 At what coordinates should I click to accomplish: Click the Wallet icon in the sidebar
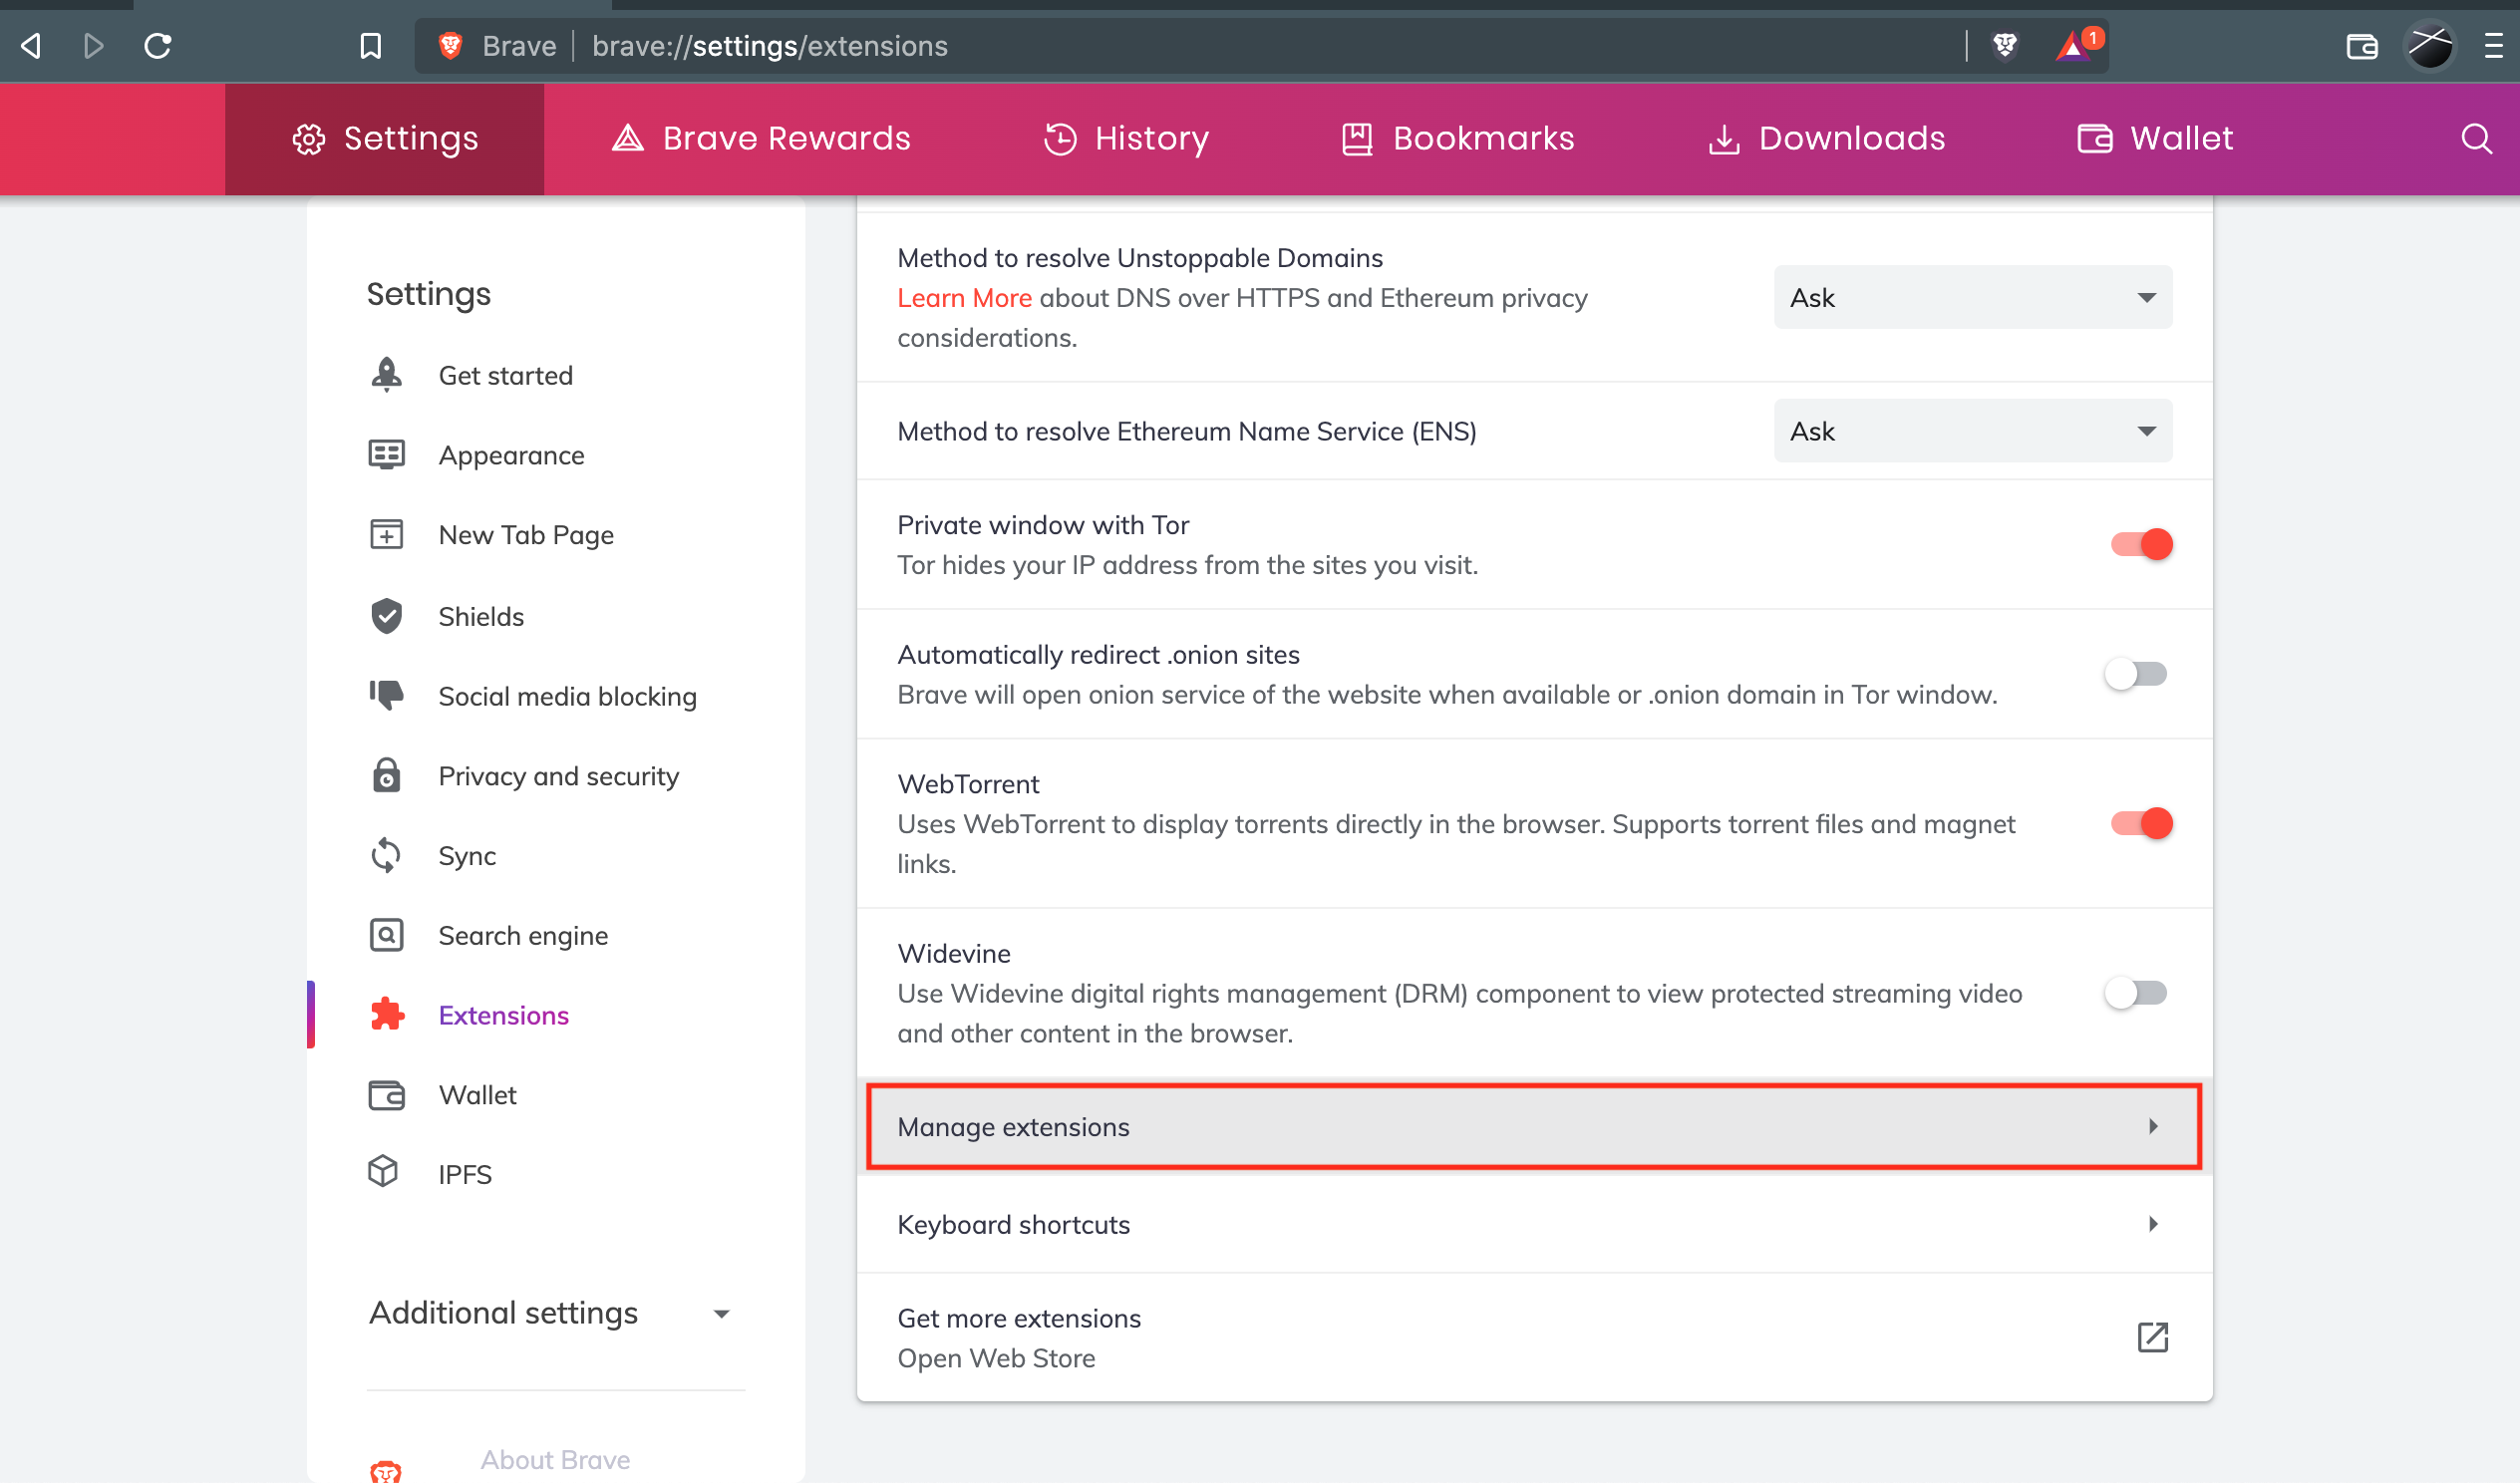386,1095
